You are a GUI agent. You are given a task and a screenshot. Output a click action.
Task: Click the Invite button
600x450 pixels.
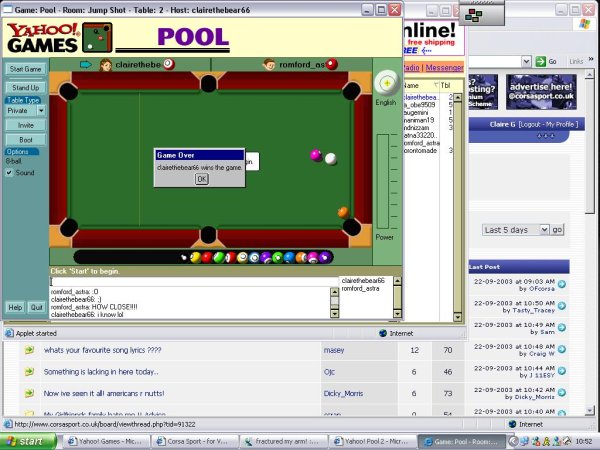coord(26,125)
